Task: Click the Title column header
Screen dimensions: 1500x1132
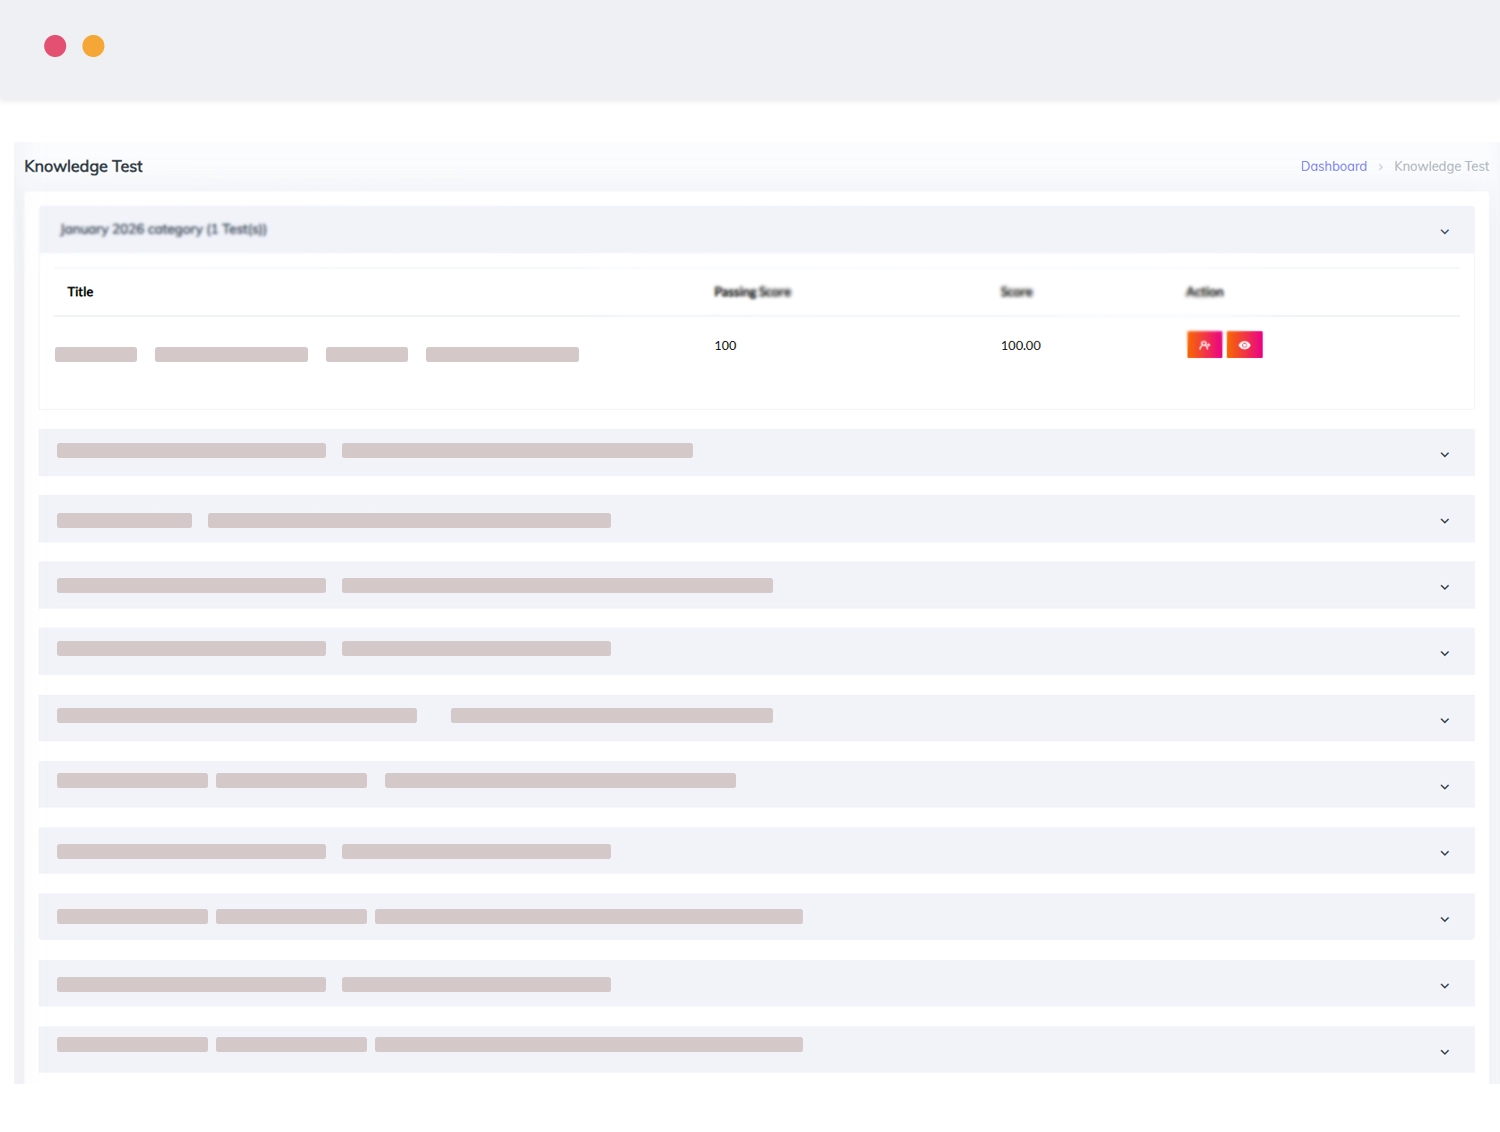Action: (x=80, y=292)
